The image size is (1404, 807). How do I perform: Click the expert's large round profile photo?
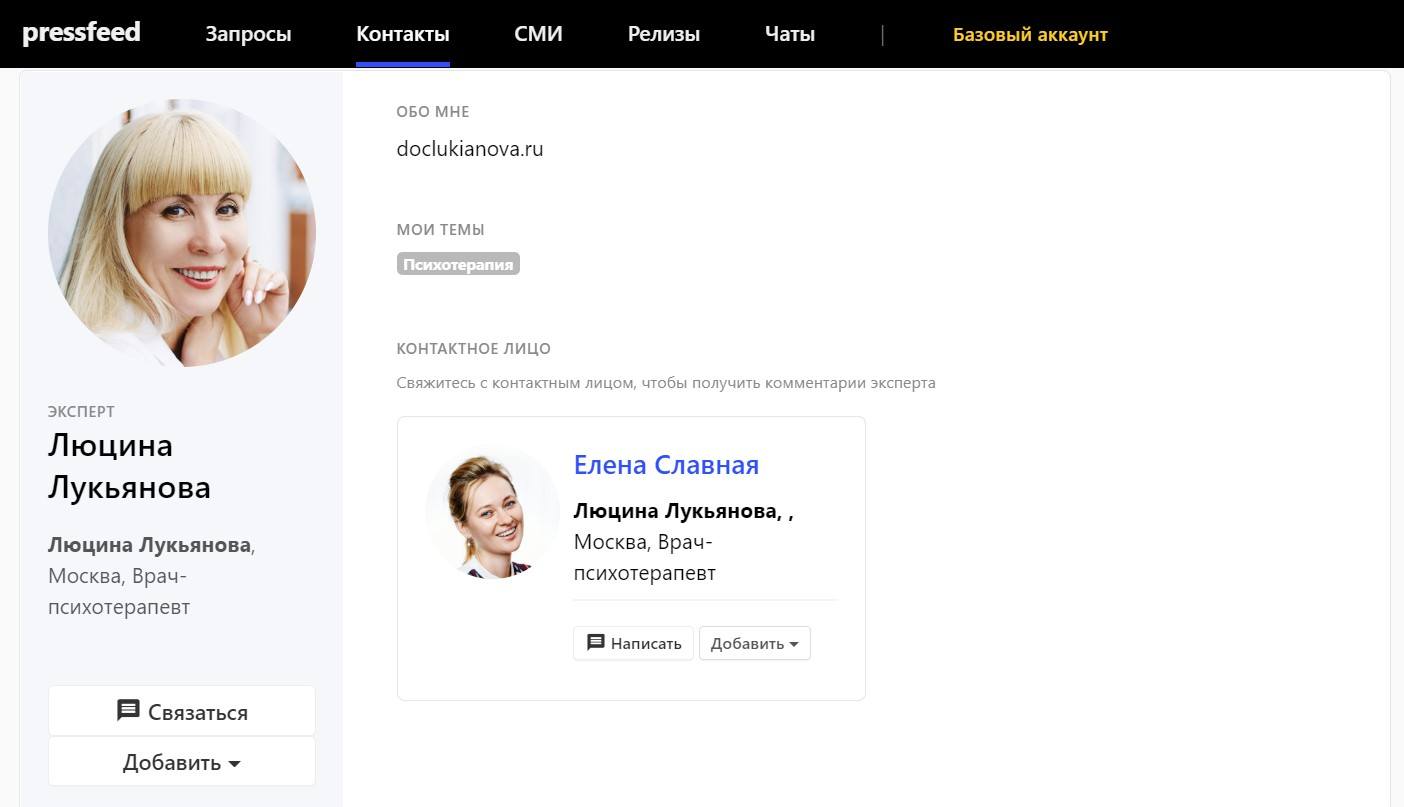182,233
